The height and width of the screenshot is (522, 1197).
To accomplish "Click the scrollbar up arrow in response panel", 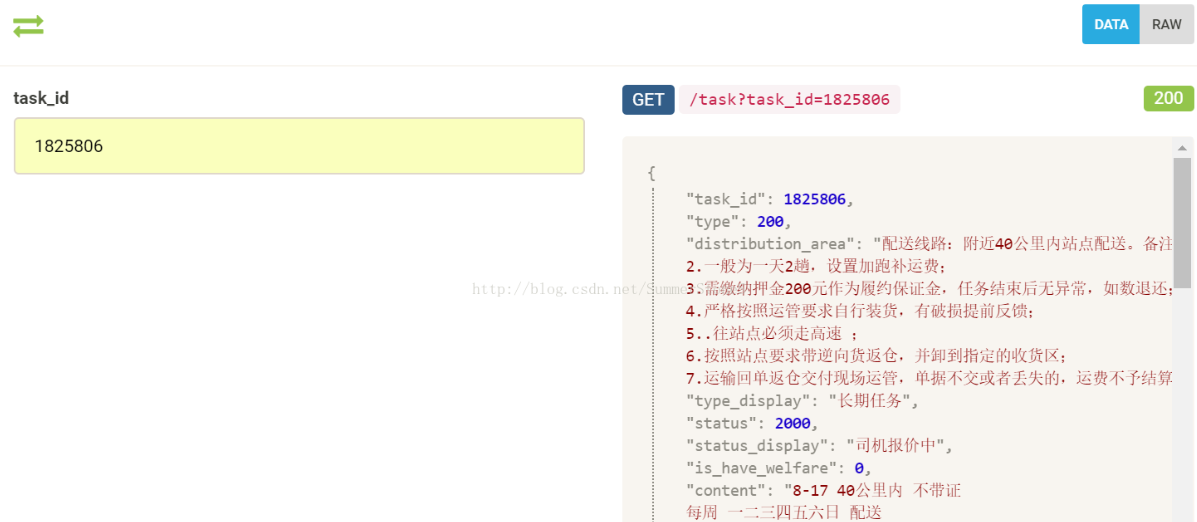I will [x=1182, y=147].
